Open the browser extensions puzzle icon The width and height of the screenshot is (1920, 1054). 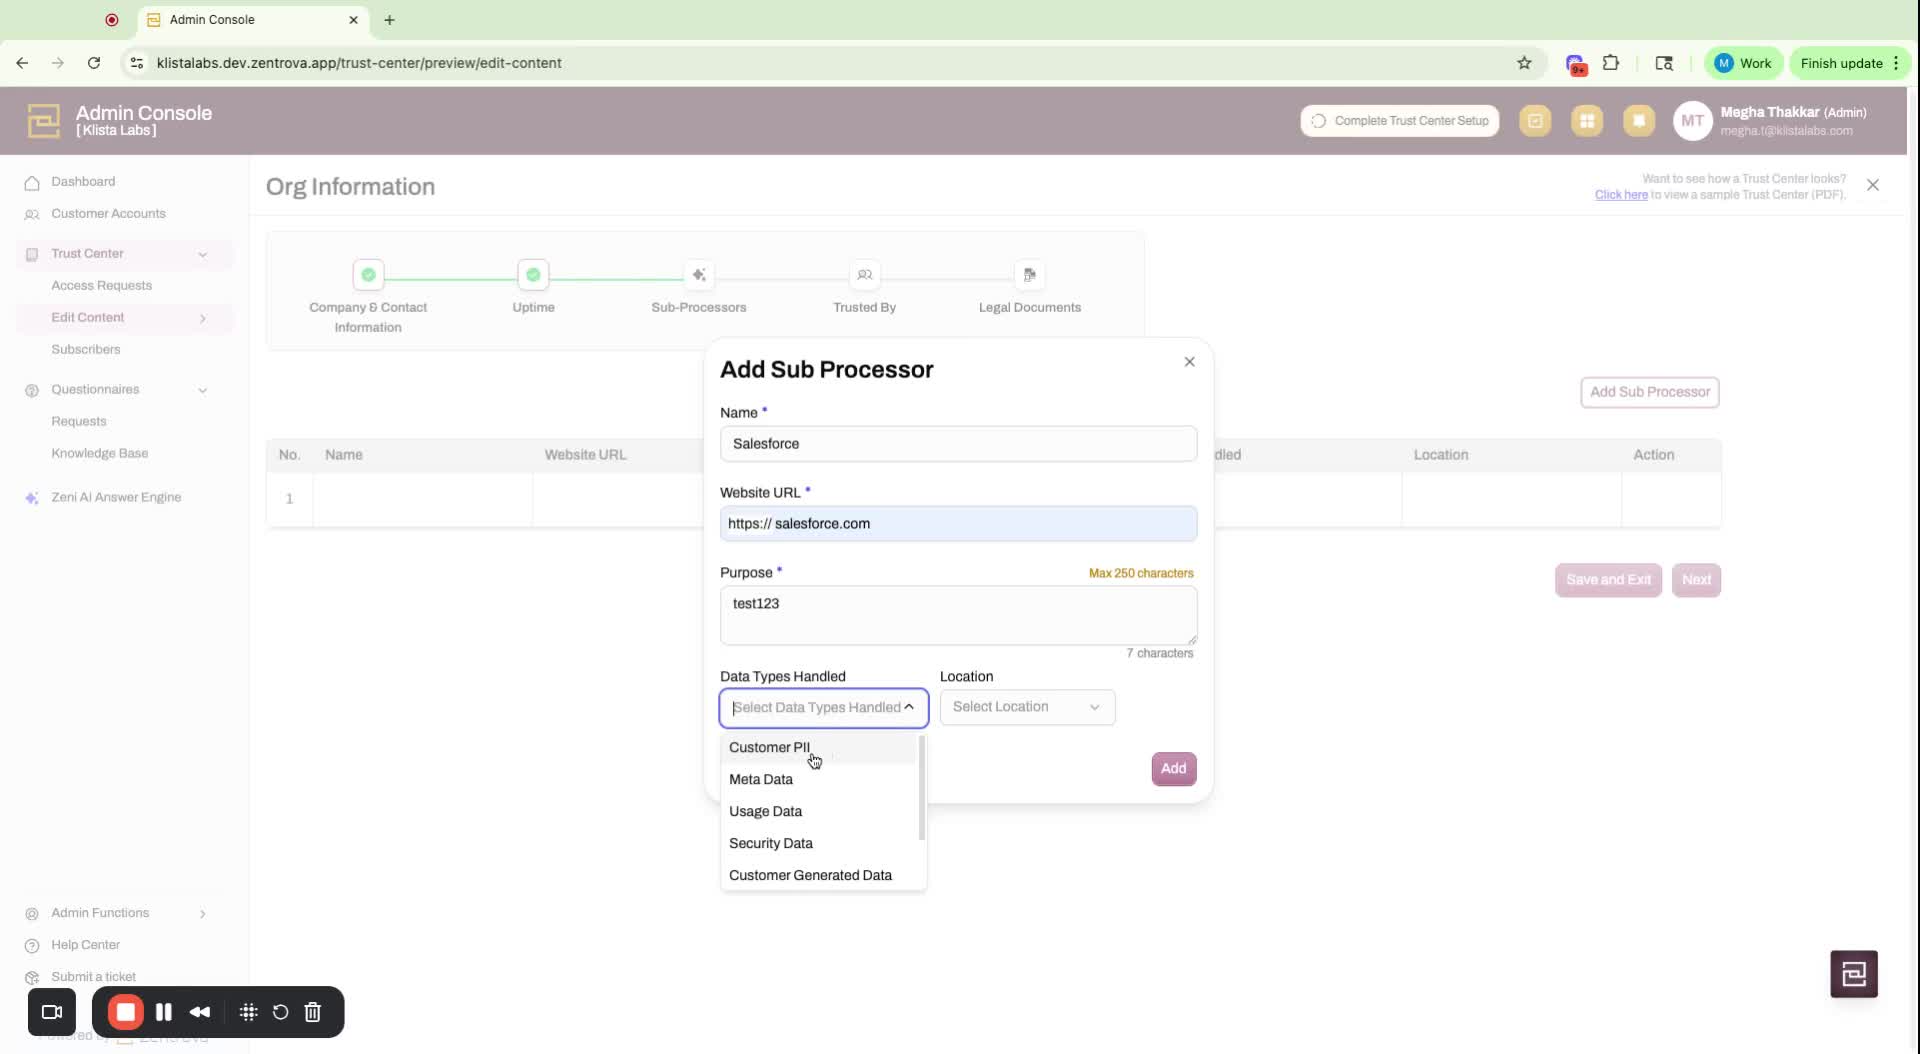coord(1611,63)
